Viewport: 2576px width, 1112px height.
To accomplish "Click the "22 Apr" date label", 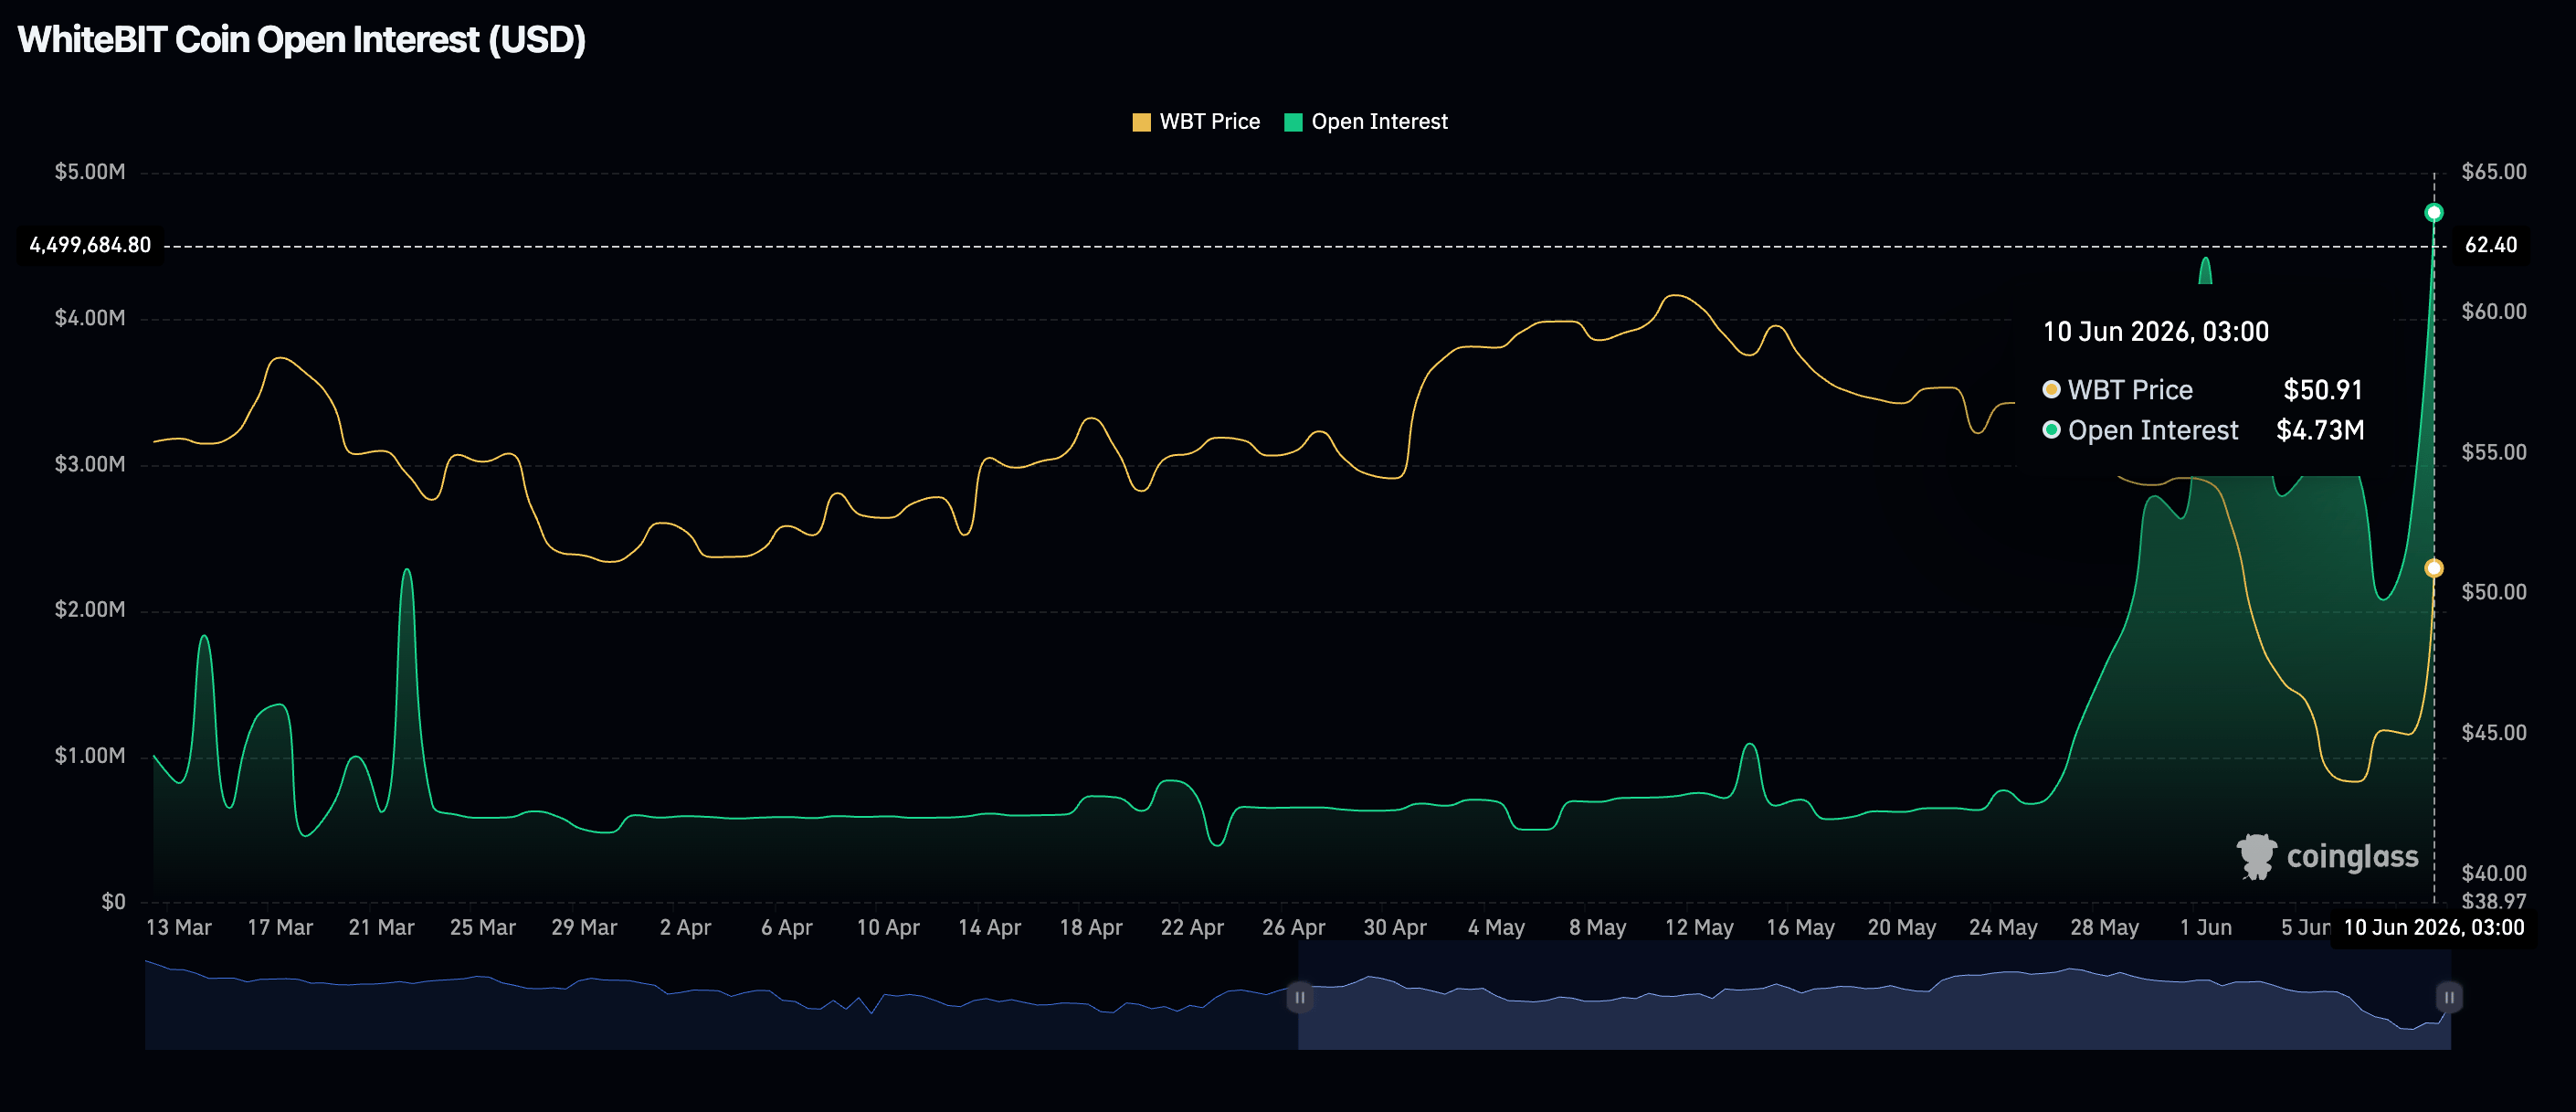I will pos(1192,928).
